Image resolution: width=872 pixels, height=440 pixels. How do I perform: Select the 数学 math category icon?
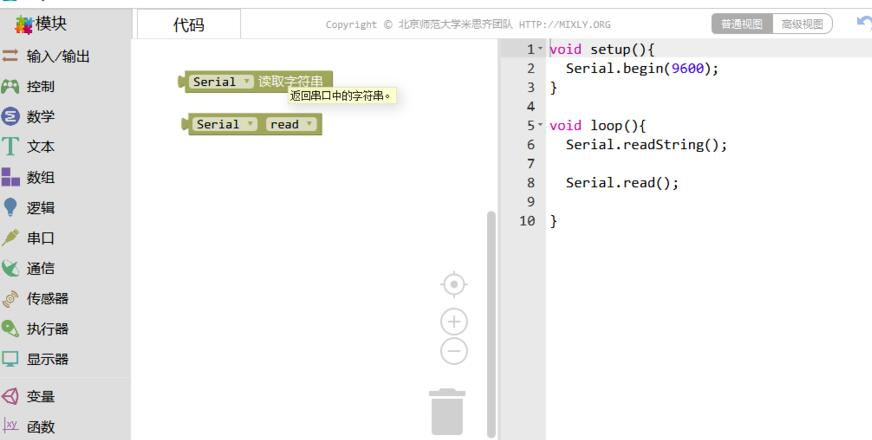click(10, 116)
